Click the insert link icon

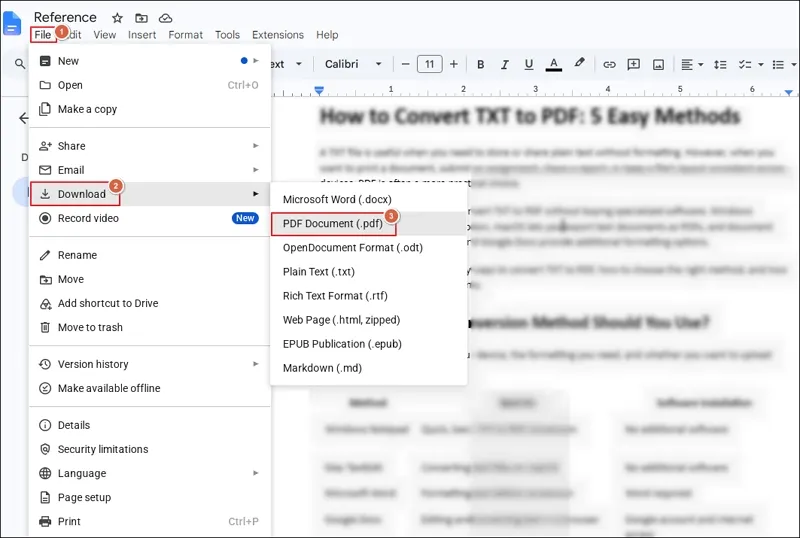point(609,64)
